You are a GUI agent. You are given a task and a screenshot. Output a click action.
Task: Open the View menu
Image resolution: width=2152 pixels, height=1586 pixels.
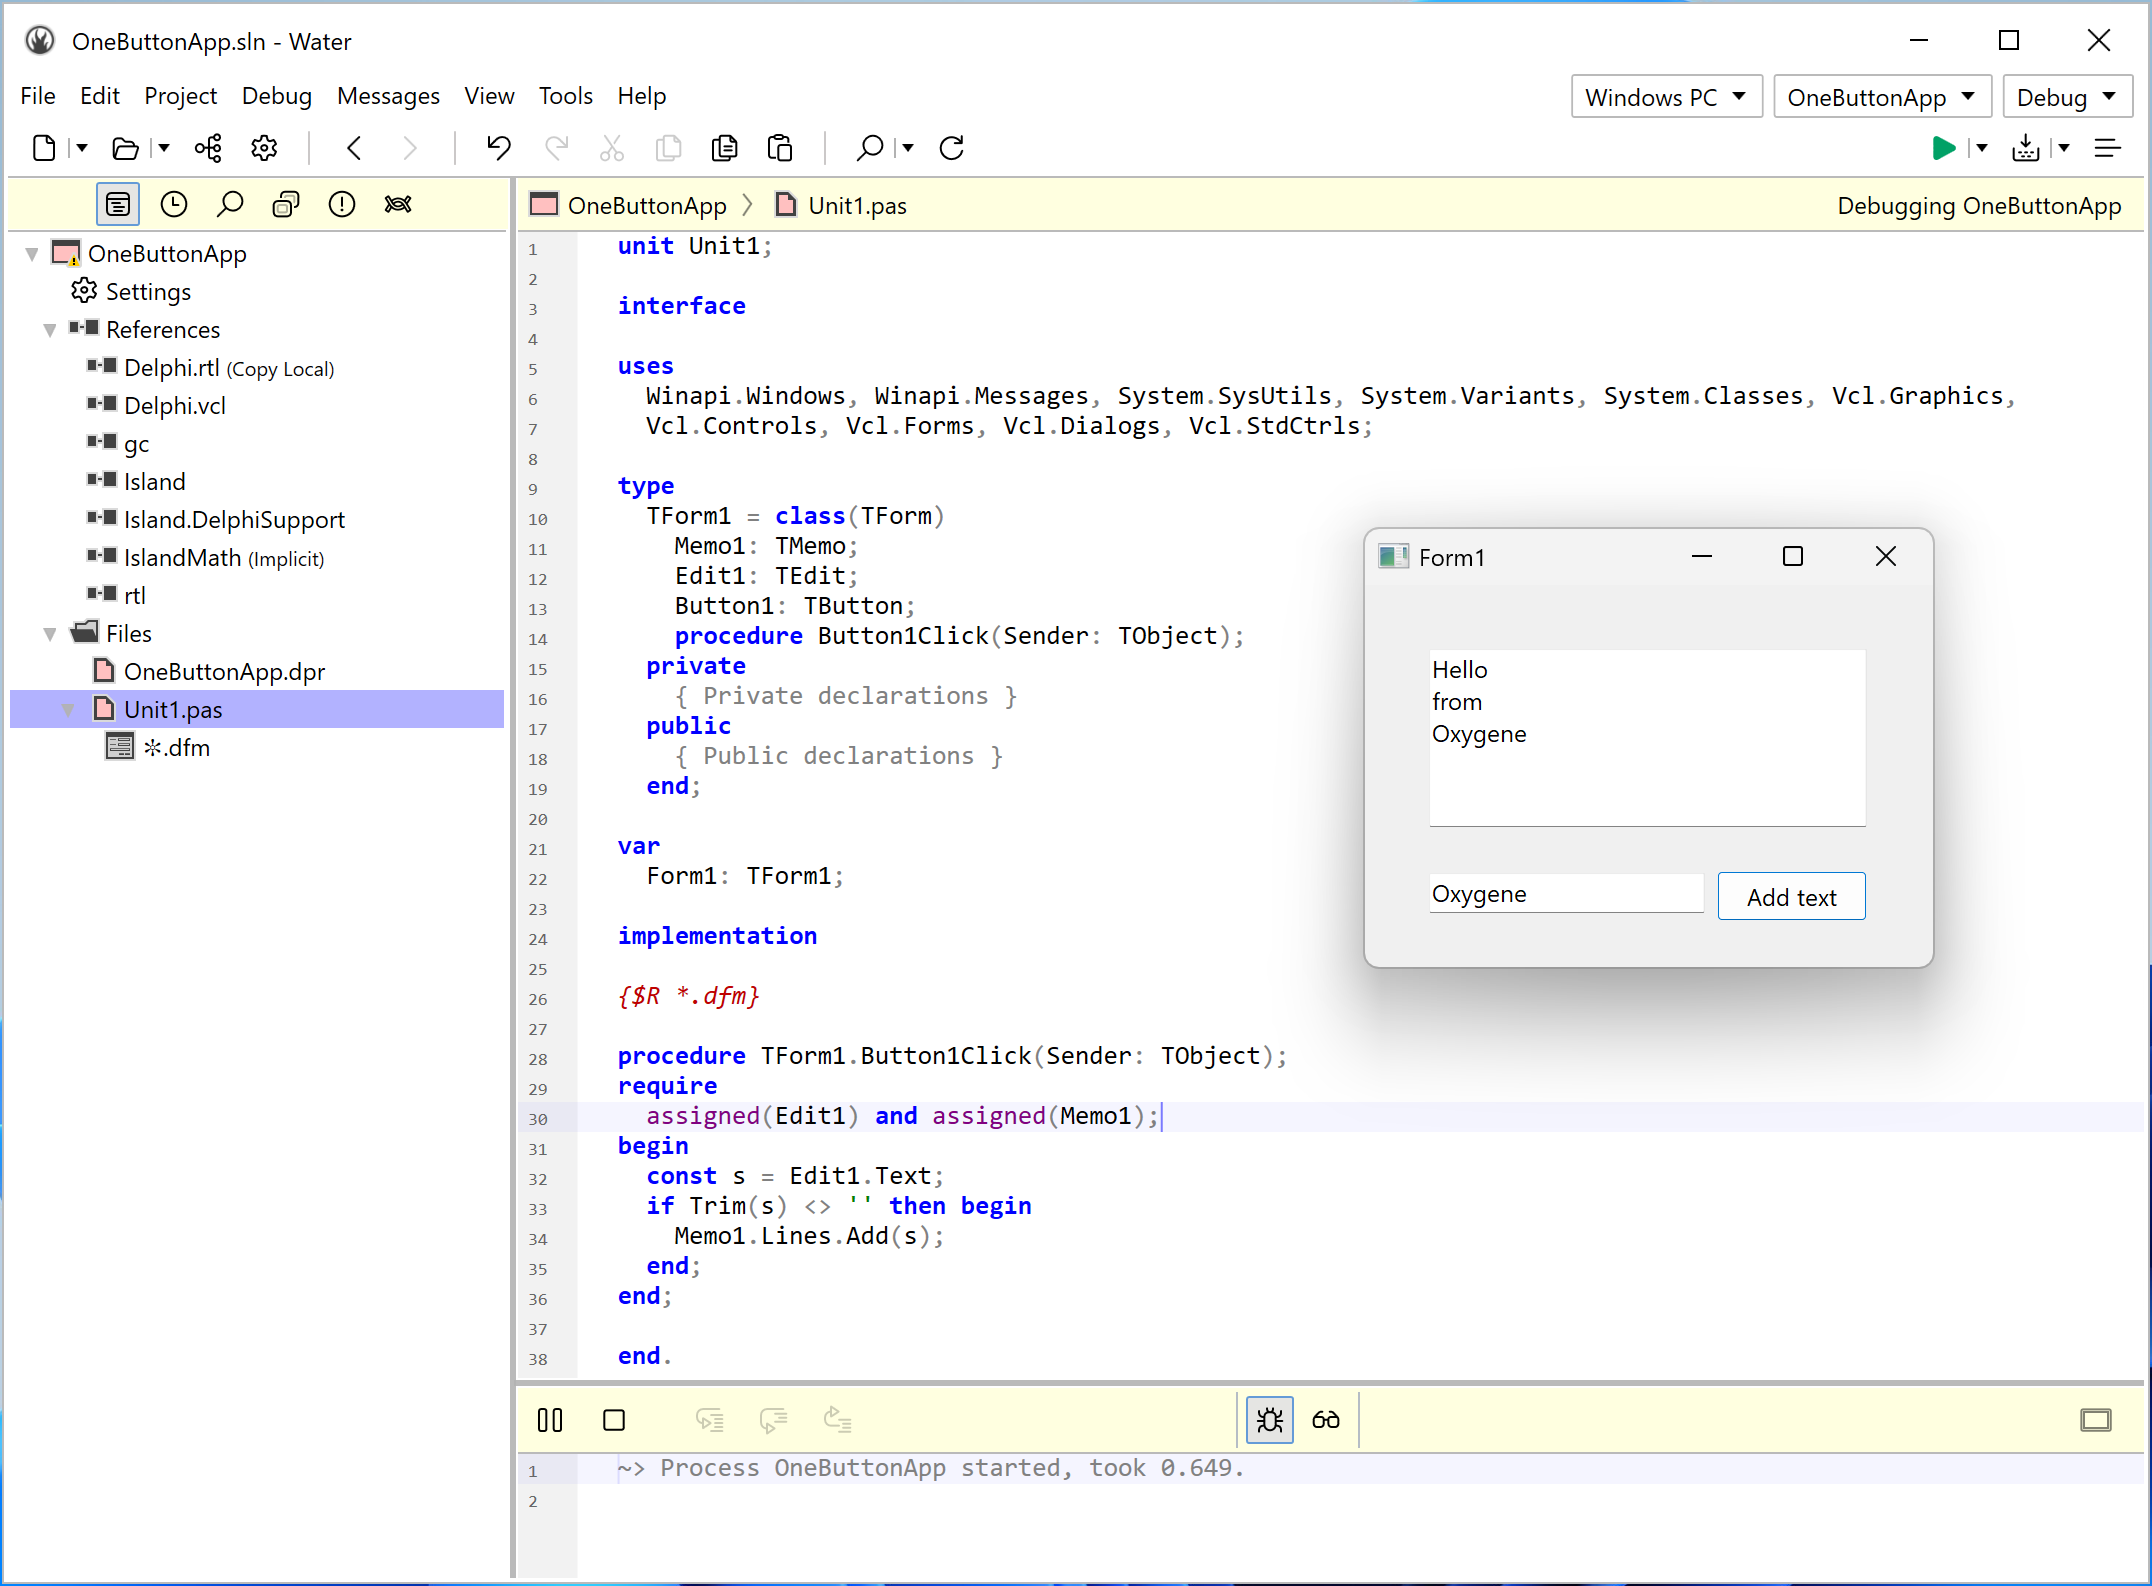[x=489, y=96]
